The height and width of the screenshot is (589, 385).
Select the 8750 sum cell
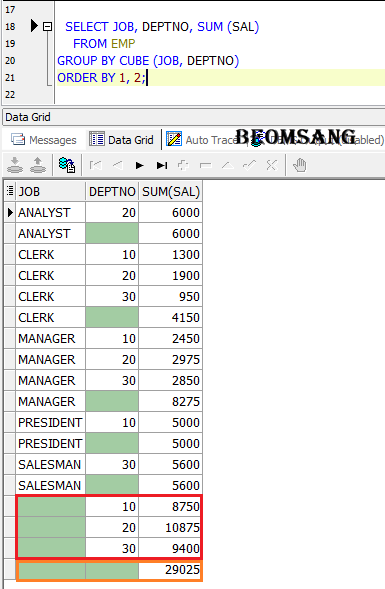[x=171, y=507]
